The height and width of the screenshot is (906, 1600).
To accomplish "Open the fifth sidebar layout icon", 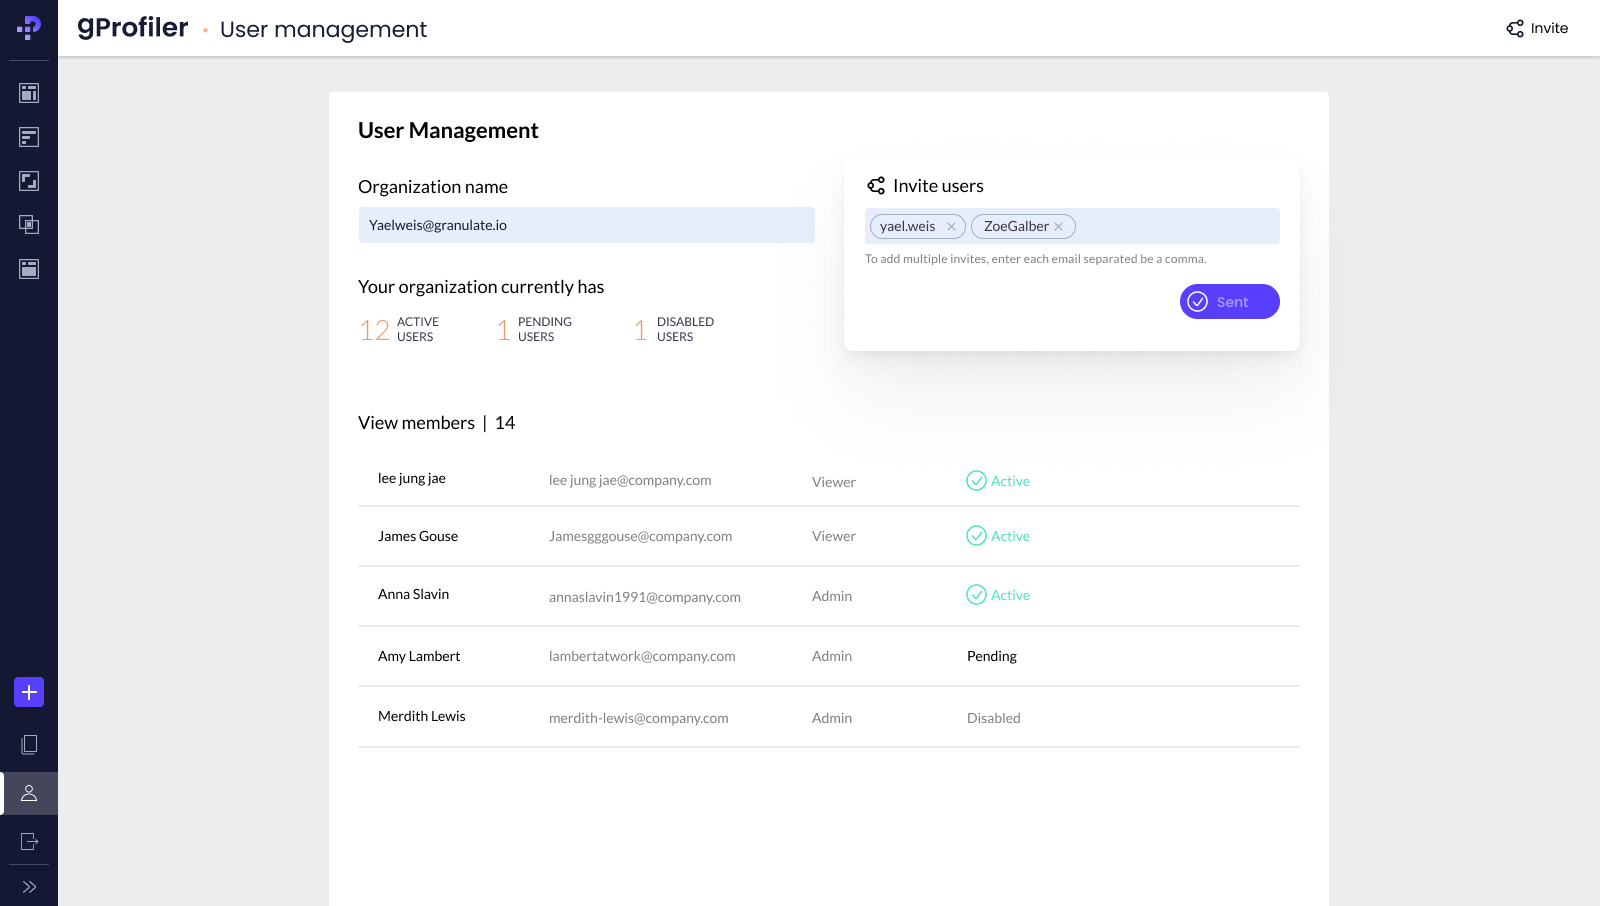I will 29,269.
